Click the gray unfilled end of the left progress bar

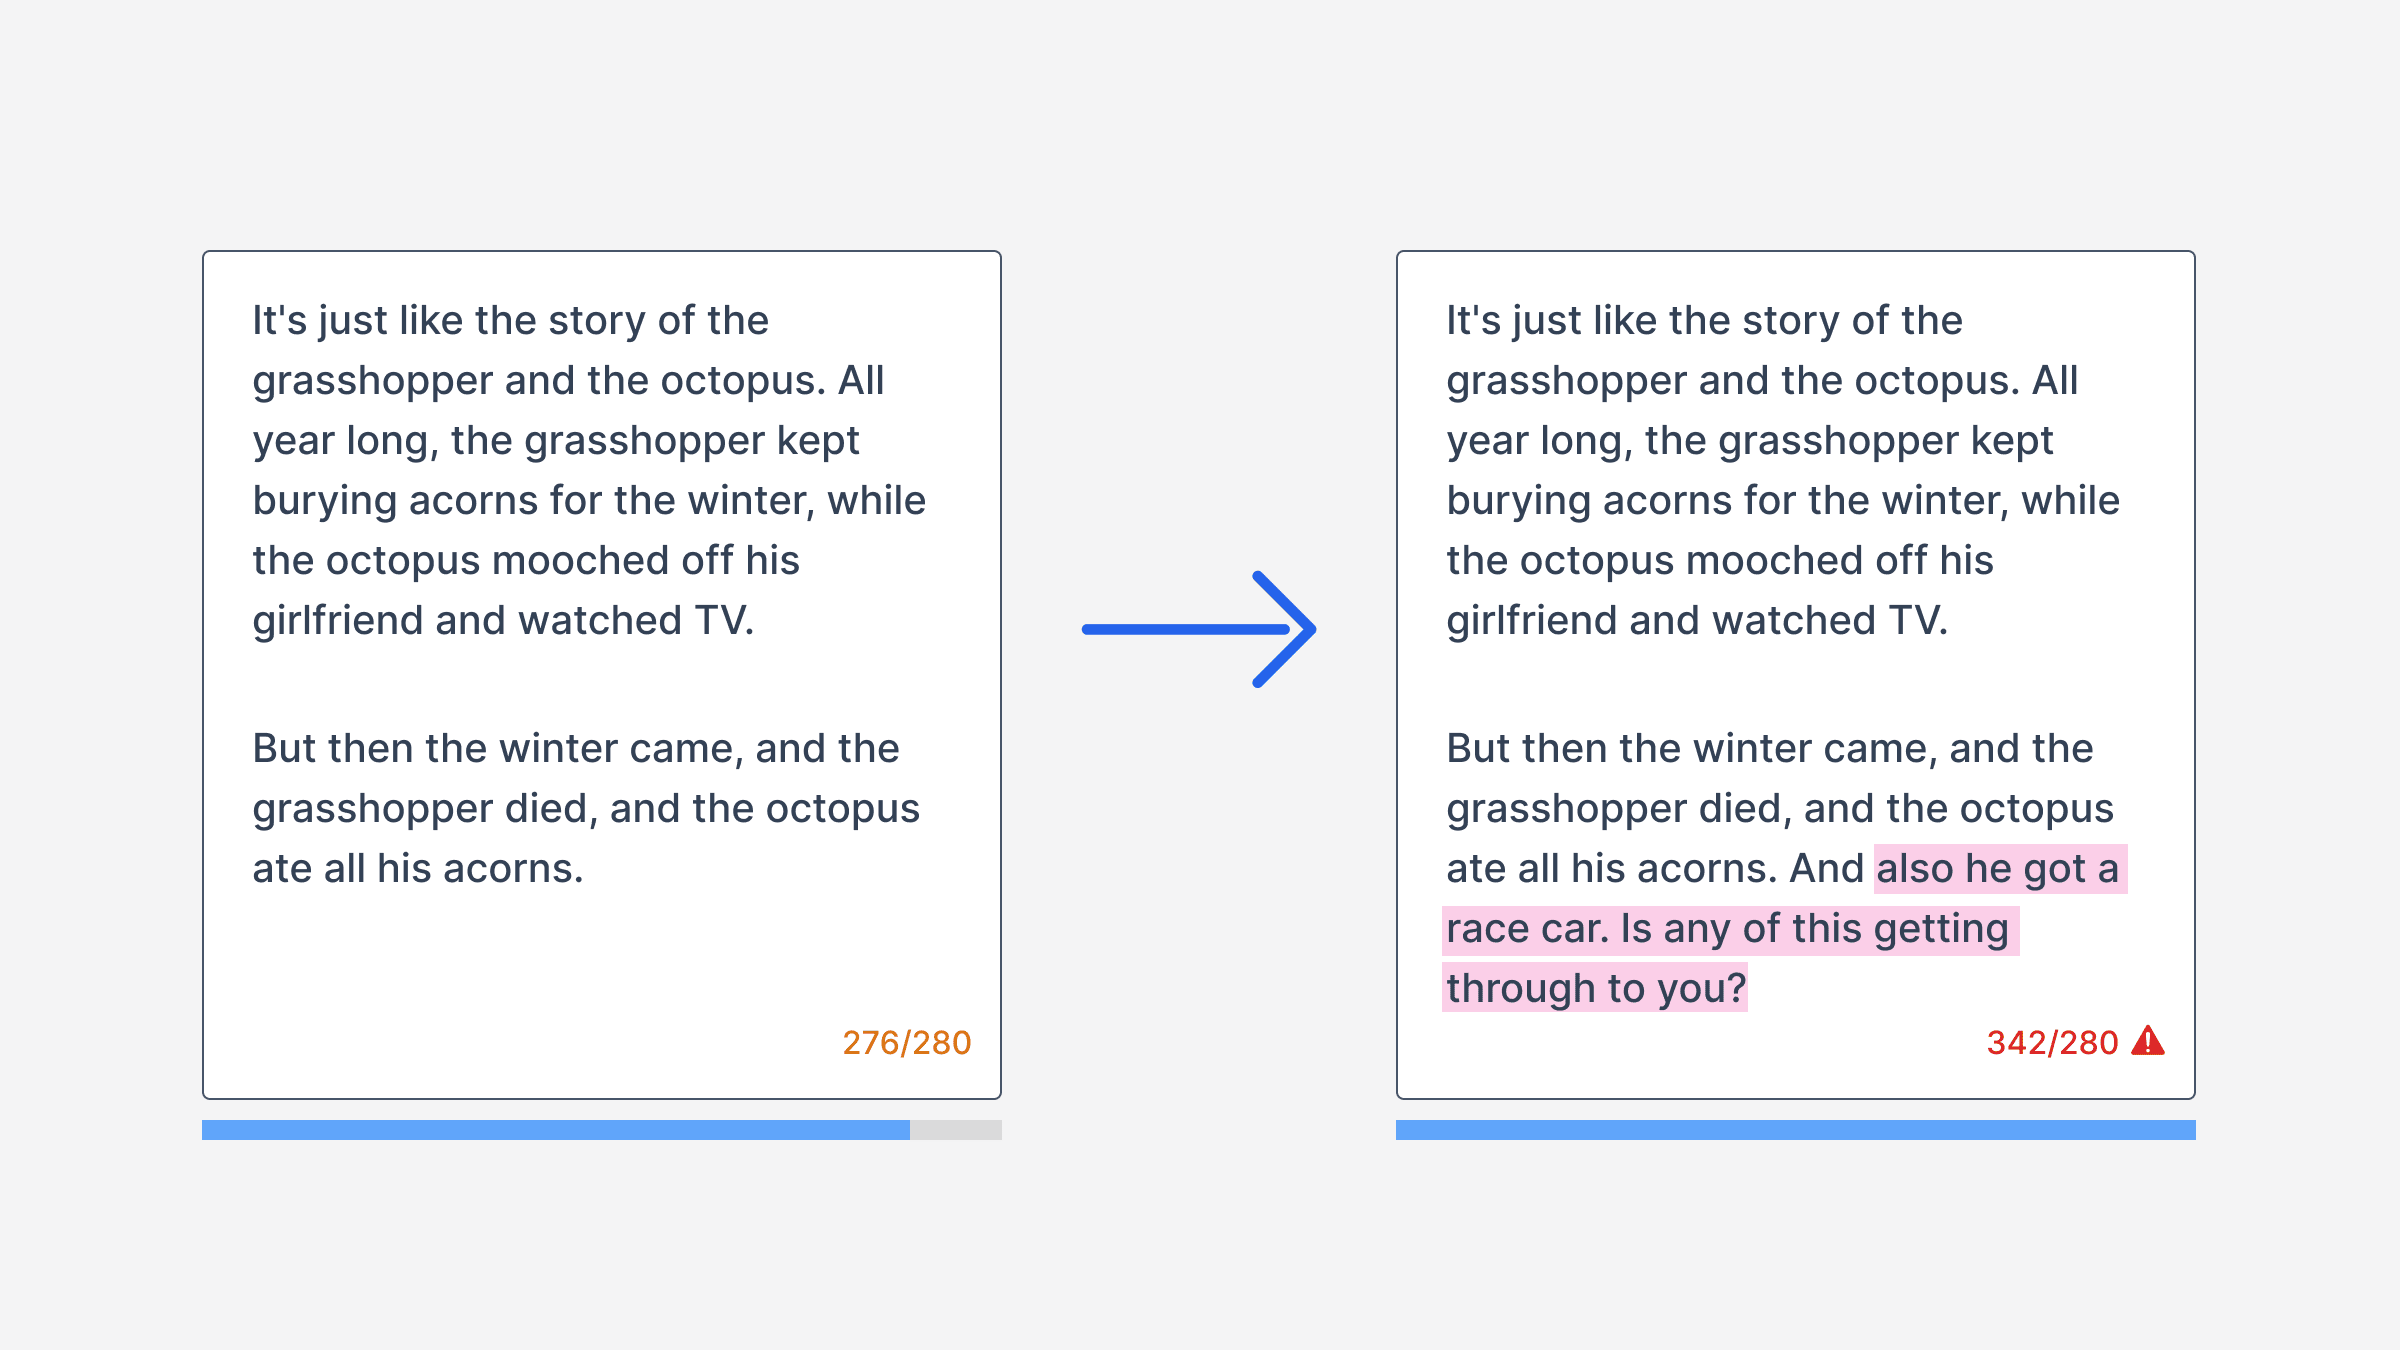pos(956,1130)
